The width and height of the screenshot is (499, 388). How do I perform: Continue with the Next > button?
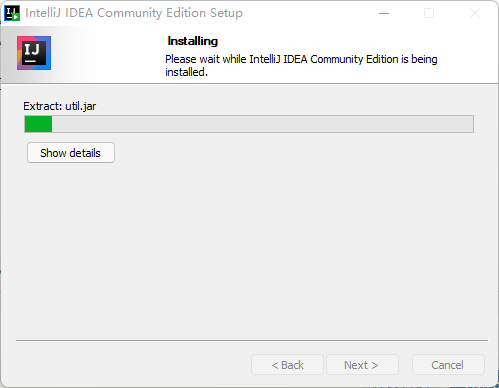(x=362, y=365)
